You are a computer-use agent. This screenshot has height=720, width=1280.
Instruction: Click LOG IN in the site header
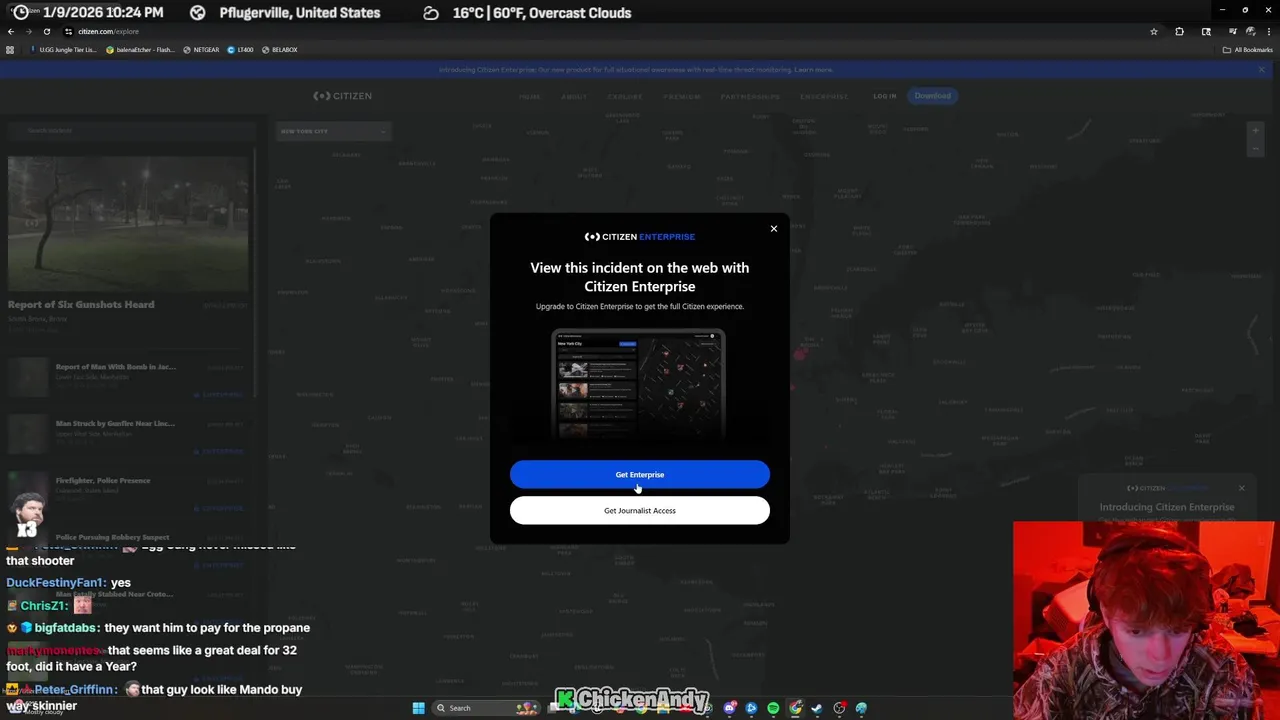(885, 96)
